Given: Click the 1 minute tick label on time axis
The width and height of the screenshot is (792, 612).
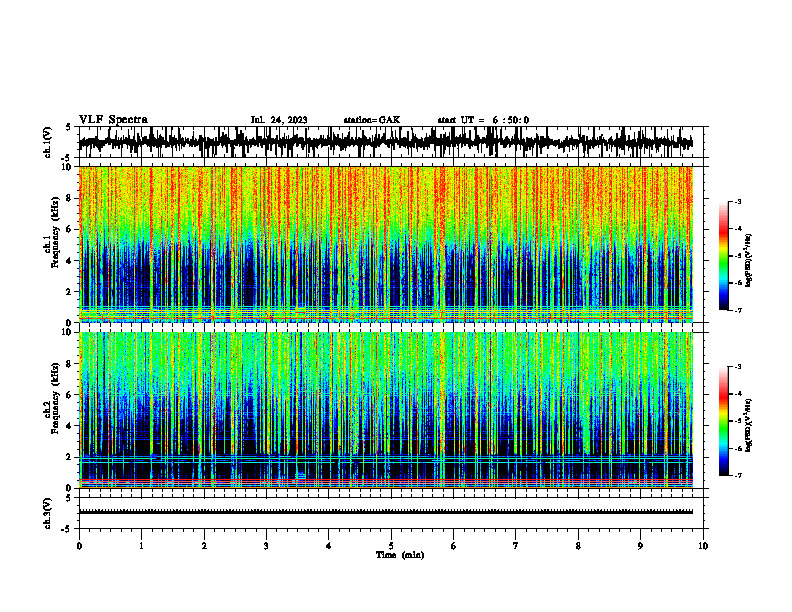Looking at the screenshot, I should click(141, 546).
